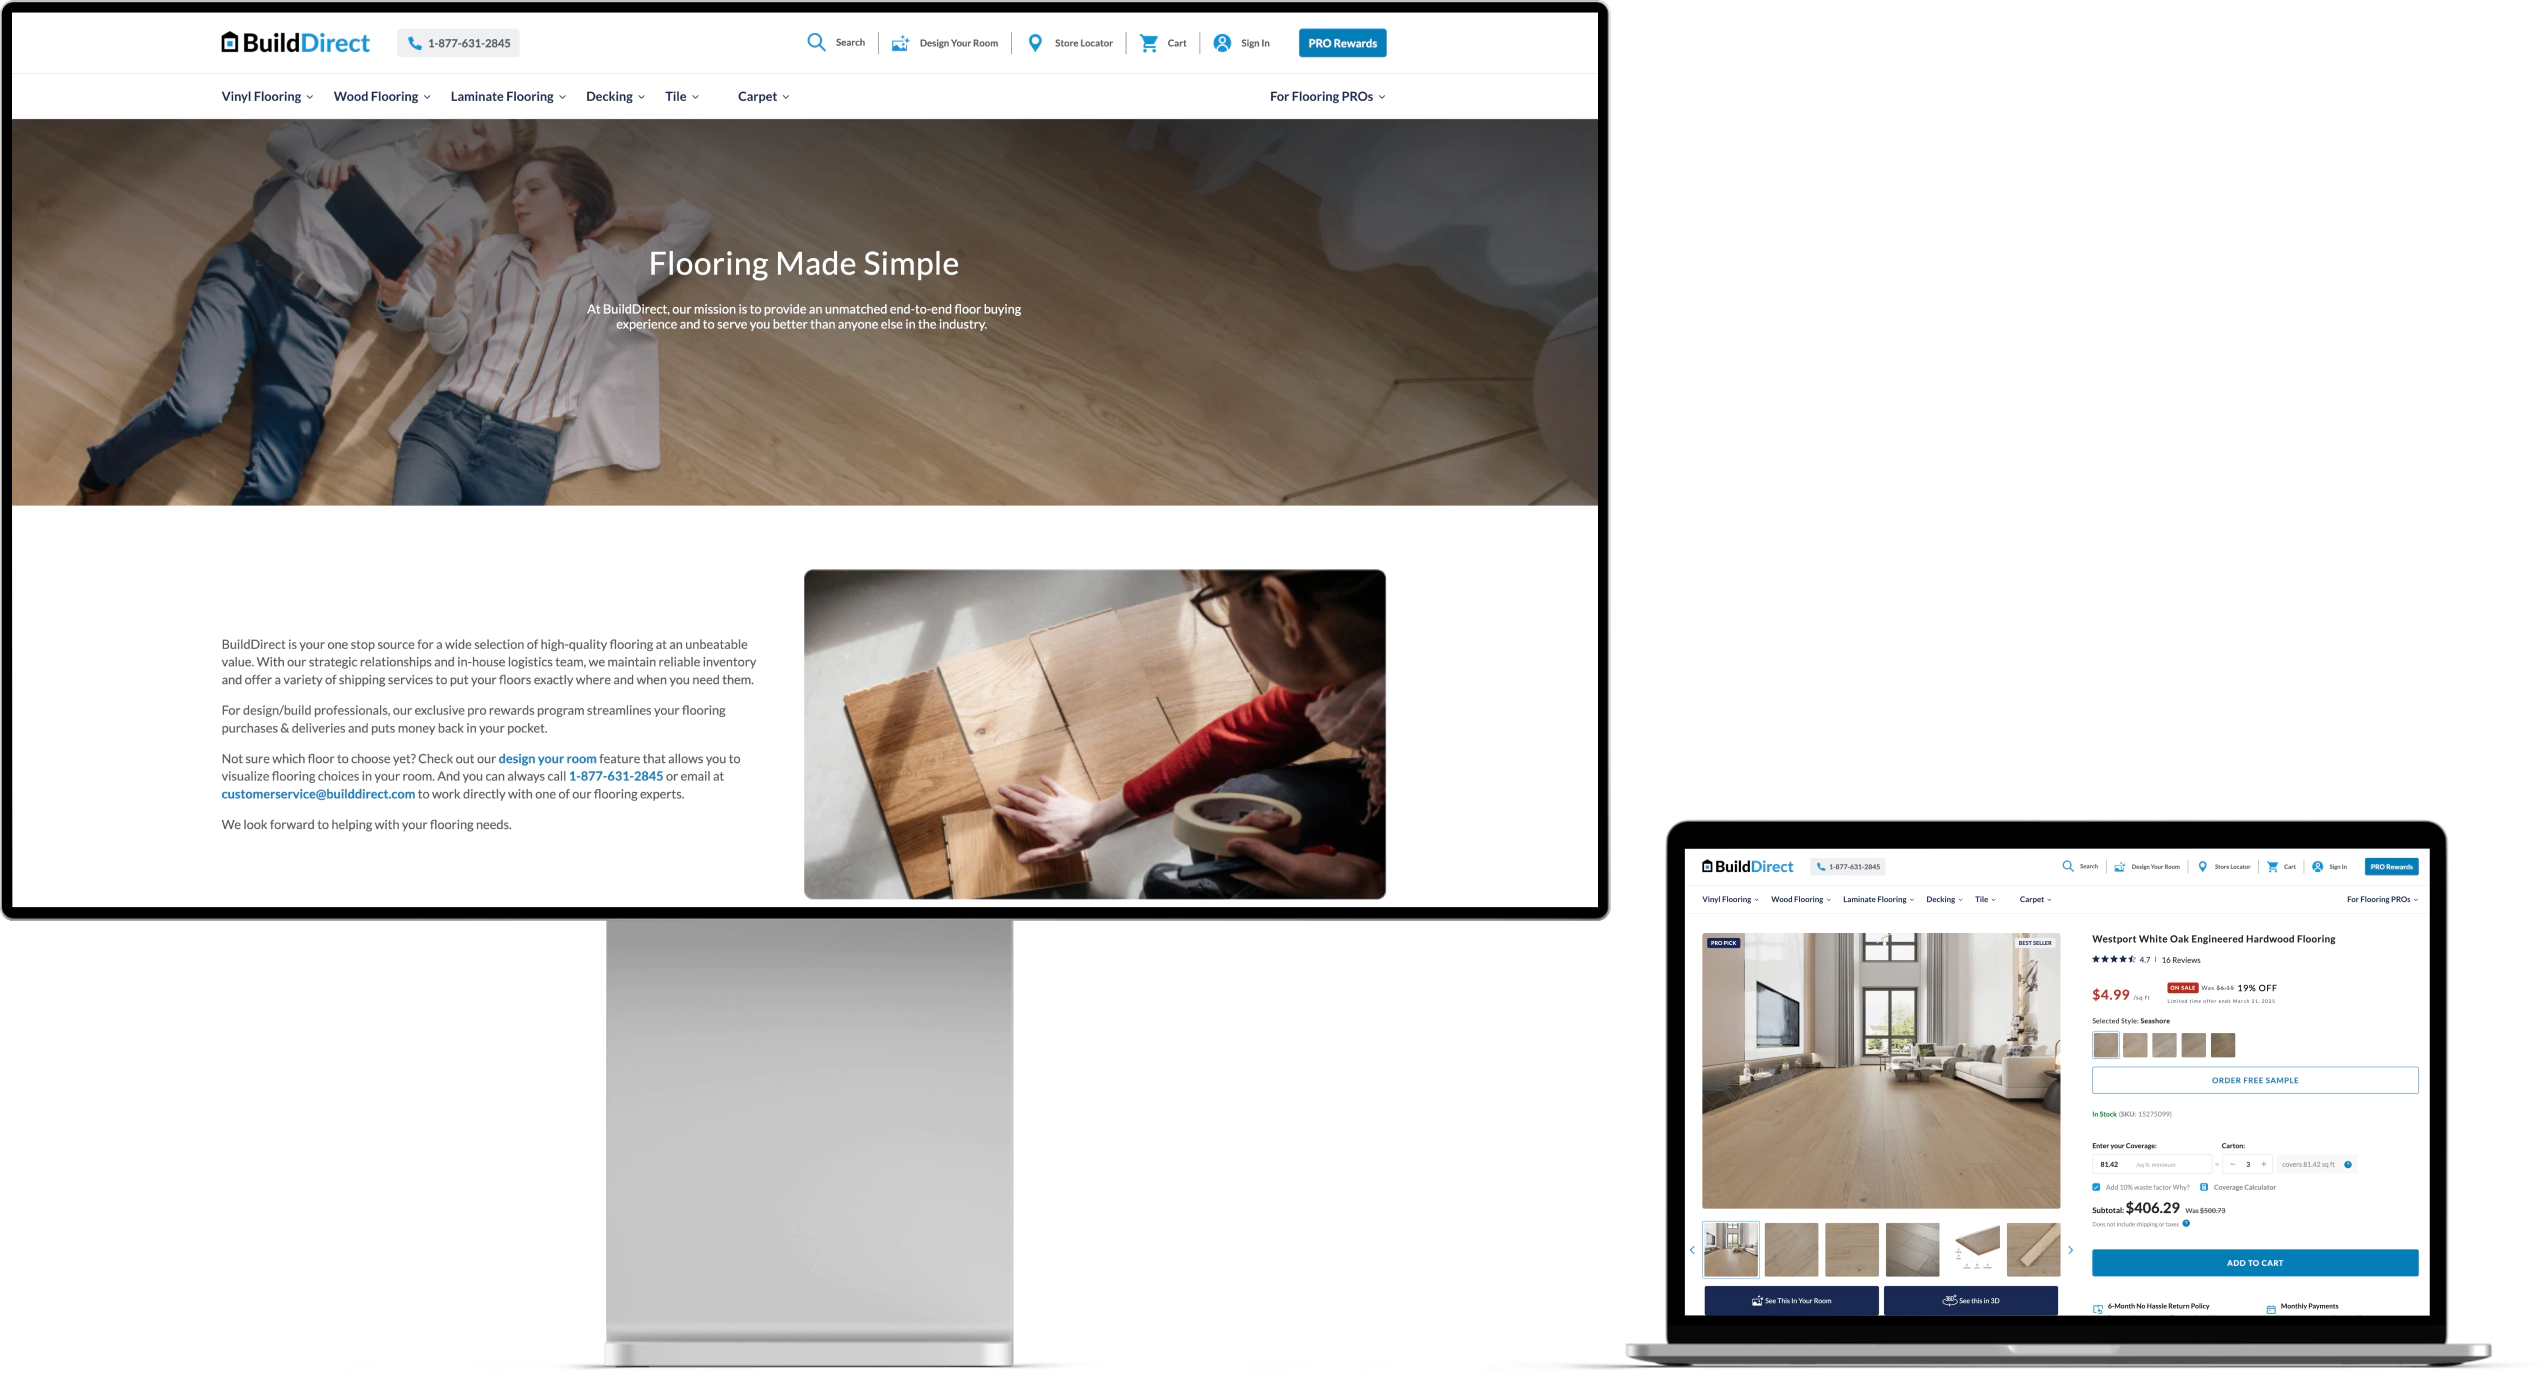Click the PRO Rewards button

point(1342,43)
